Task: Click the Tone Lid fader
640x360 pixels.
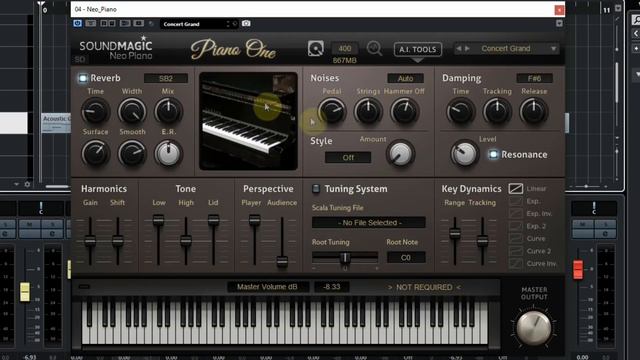Action: [x=213, y=220]
